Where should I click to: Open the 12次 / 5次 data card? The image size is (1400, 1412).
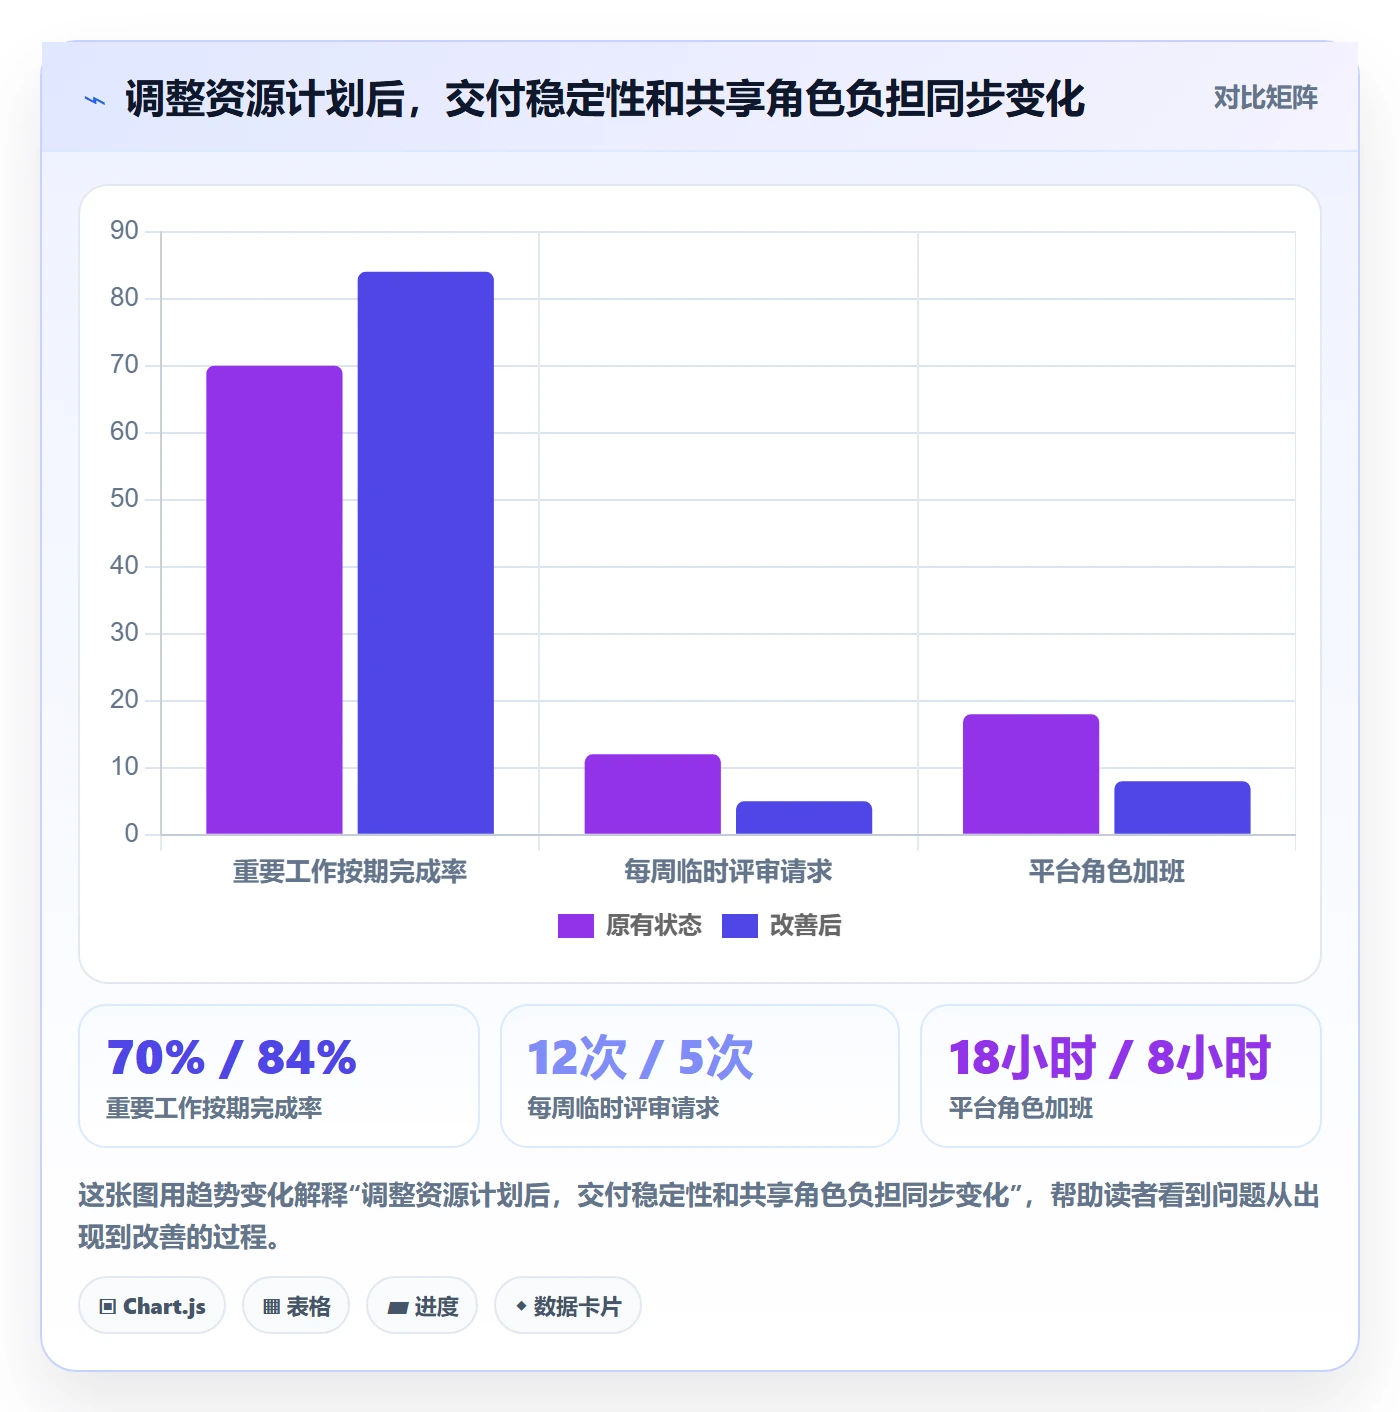[700, 1076]
